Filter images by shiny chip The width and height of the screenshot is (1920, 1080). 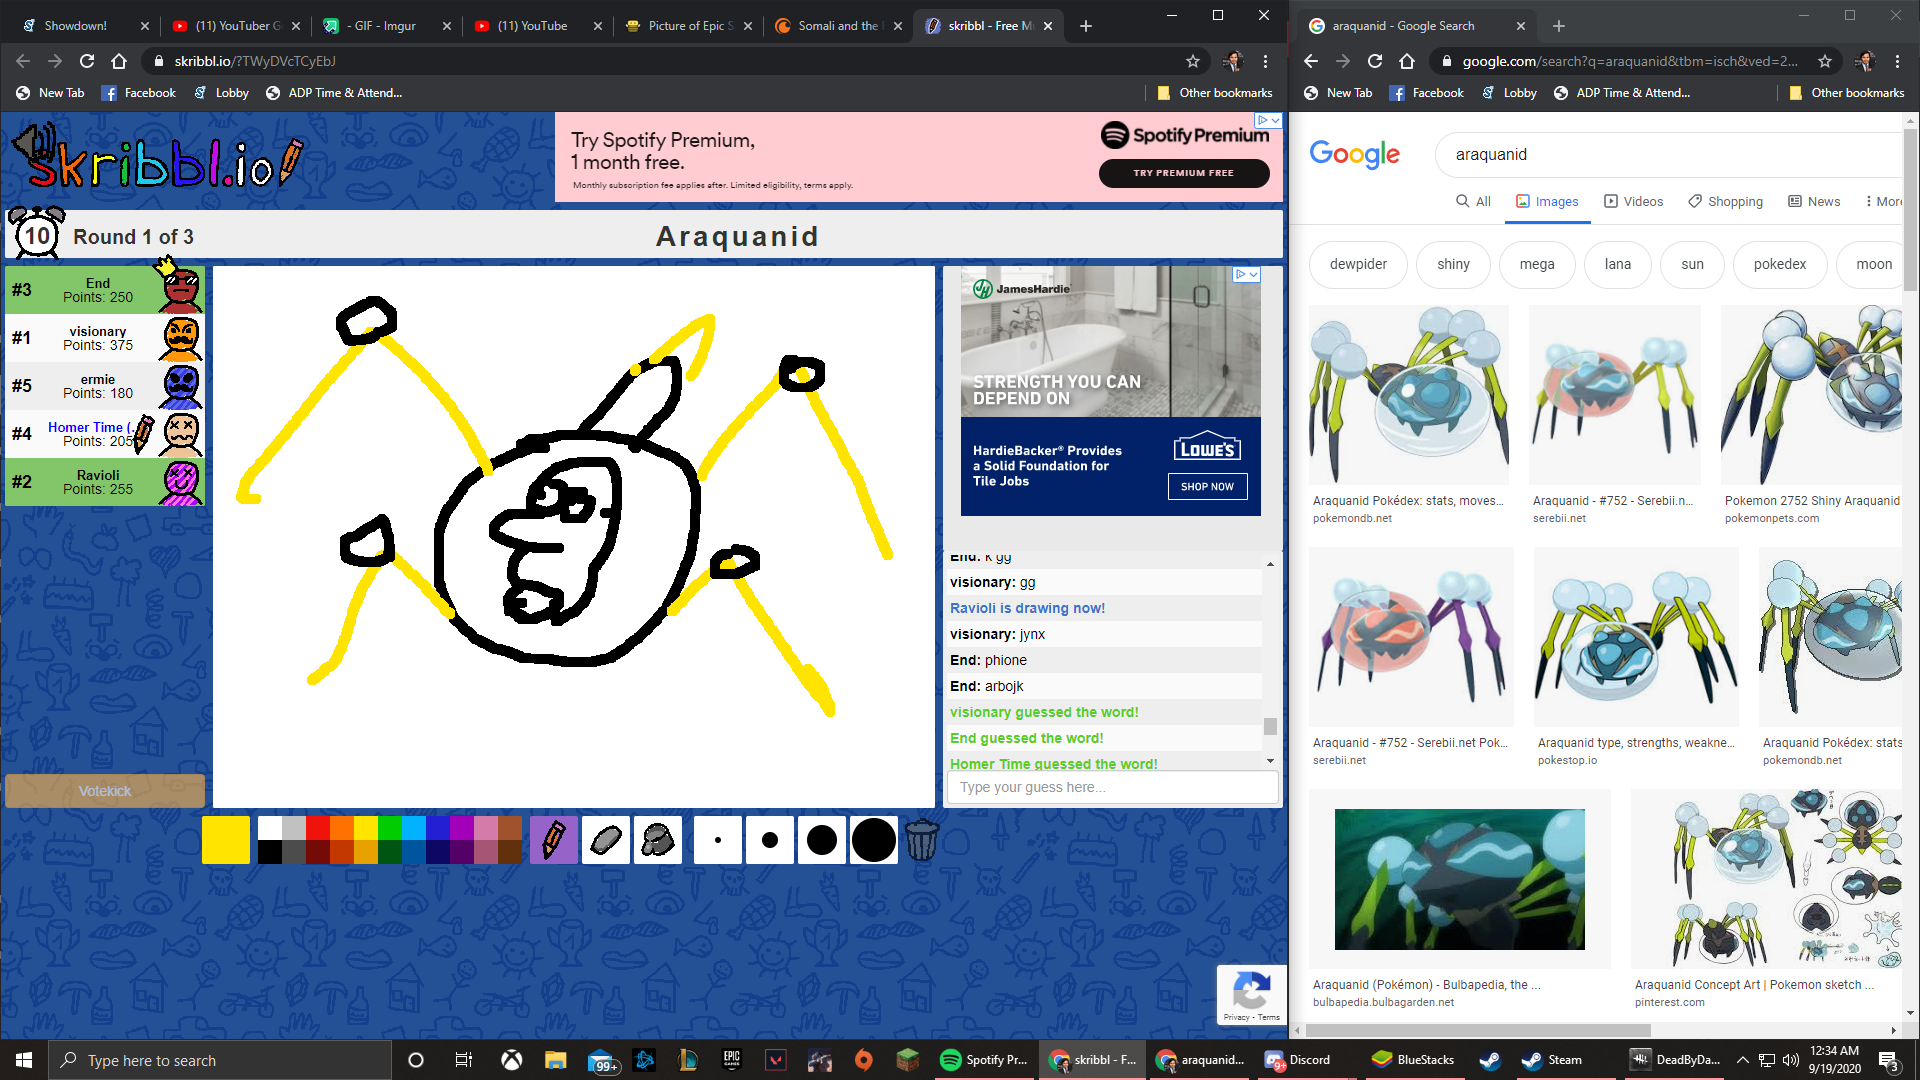[x=1453, y=264]
